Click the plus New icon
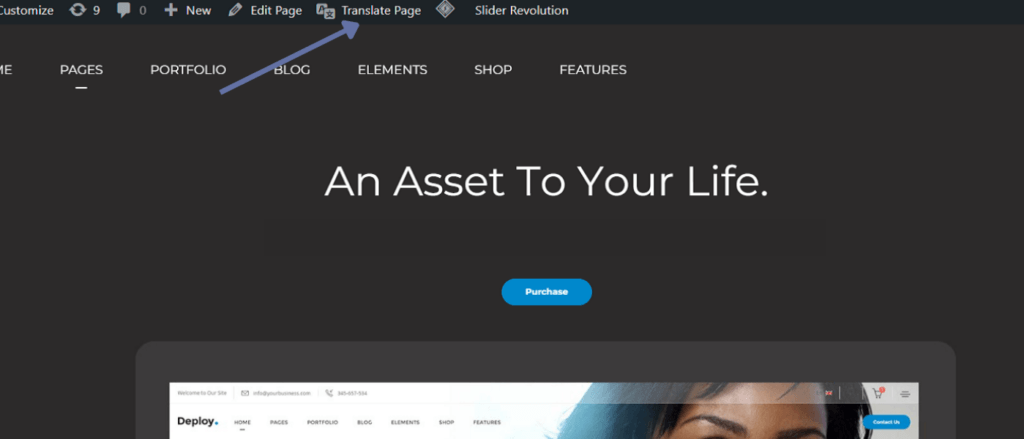 tap(171, 10)
